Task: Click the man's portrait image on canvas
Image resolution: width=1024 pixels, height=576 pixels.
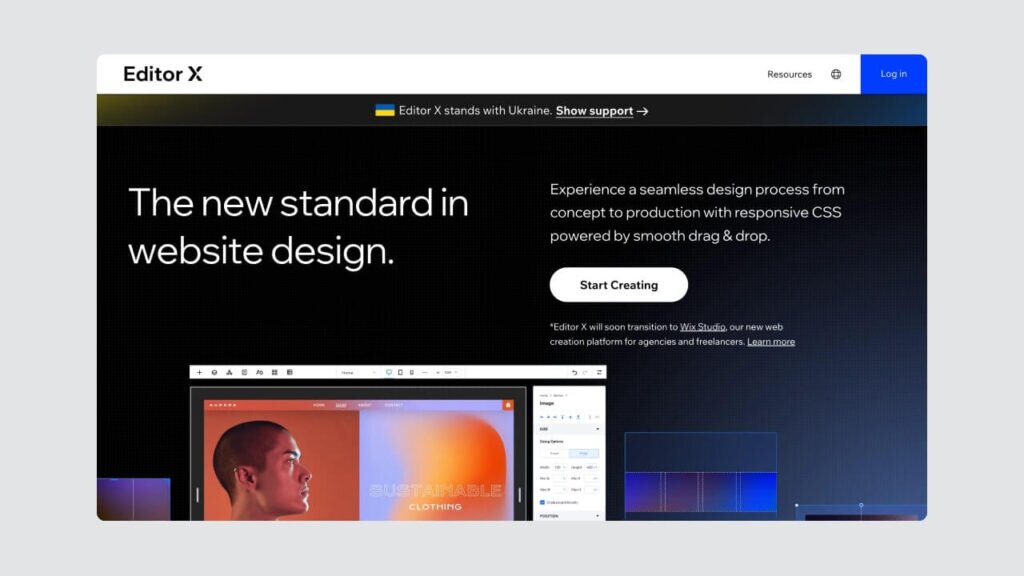Action: [x=281, y=466]
